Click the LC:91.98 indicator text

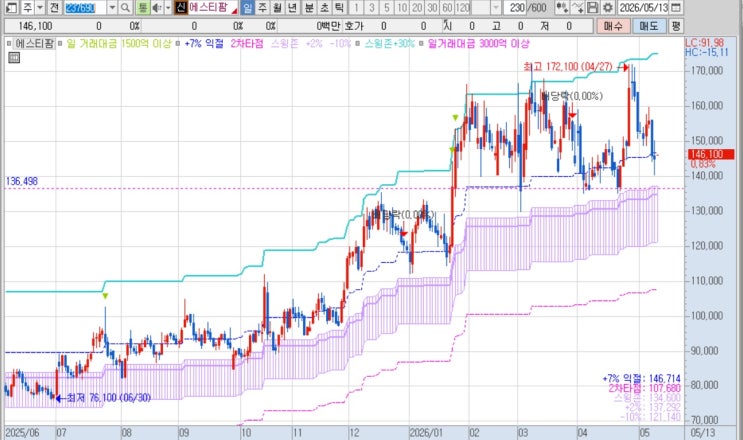(705, 43)
